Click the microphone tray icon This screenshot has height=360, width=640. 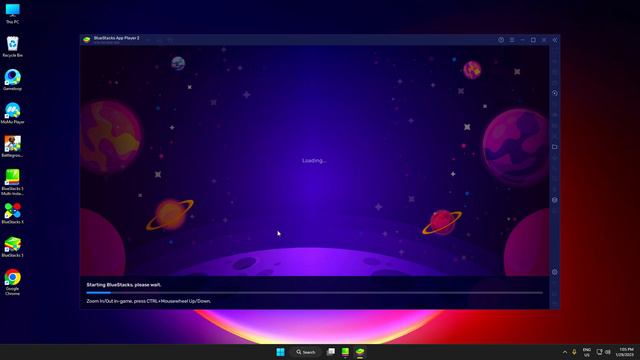tap(574, 352)
